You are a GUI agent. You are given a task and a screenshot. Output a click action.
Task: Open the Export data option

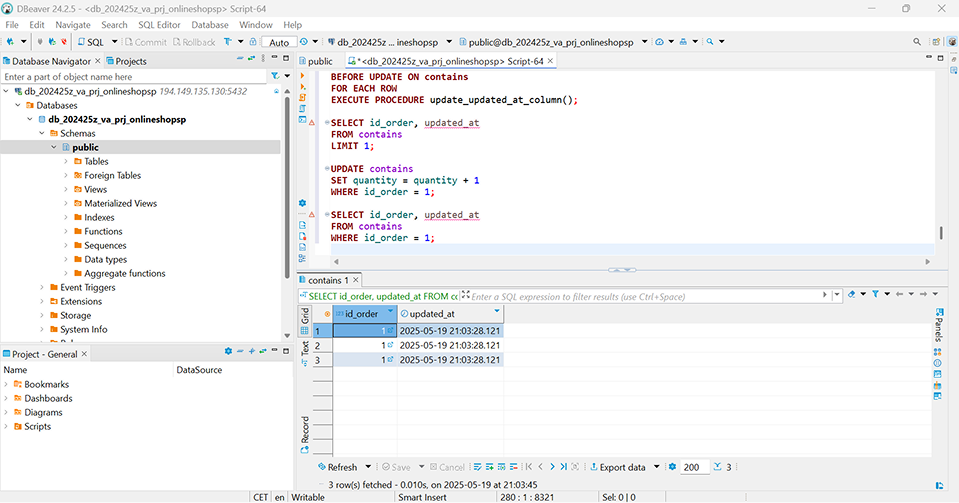point(622,467)
